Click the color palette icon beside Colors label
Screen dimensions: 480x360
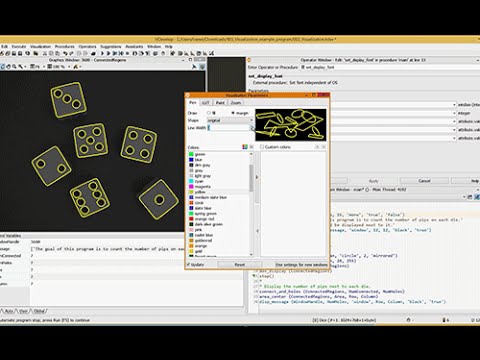point(245,147)
